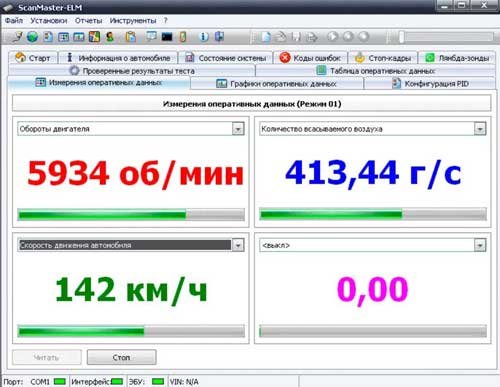500x387 pixels.
Task: Click the colorful grid toolbar icon
Action: (94, 37)
